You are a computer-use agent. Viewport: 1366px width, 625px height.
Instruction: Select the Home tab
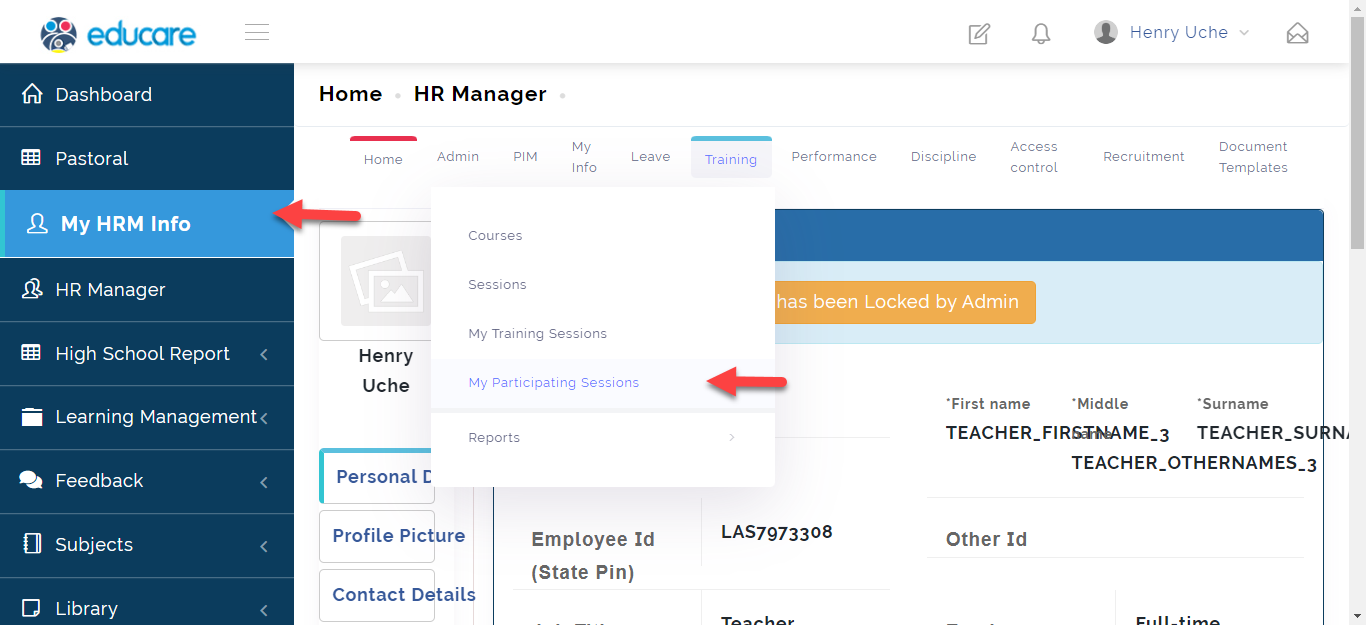pos(383,159)
